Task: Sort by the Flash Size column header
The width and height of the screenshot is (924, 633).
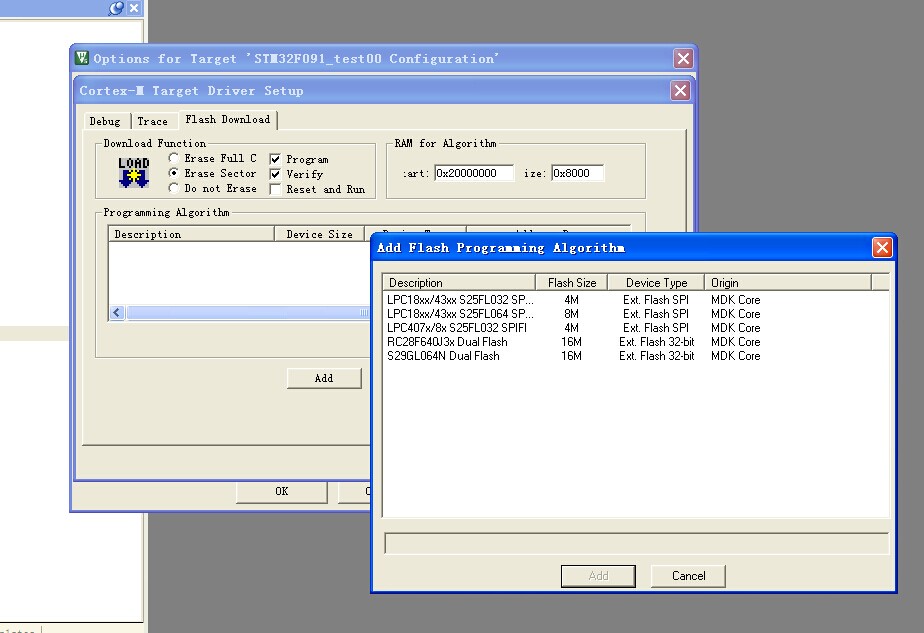Action: tap(572, 283)
